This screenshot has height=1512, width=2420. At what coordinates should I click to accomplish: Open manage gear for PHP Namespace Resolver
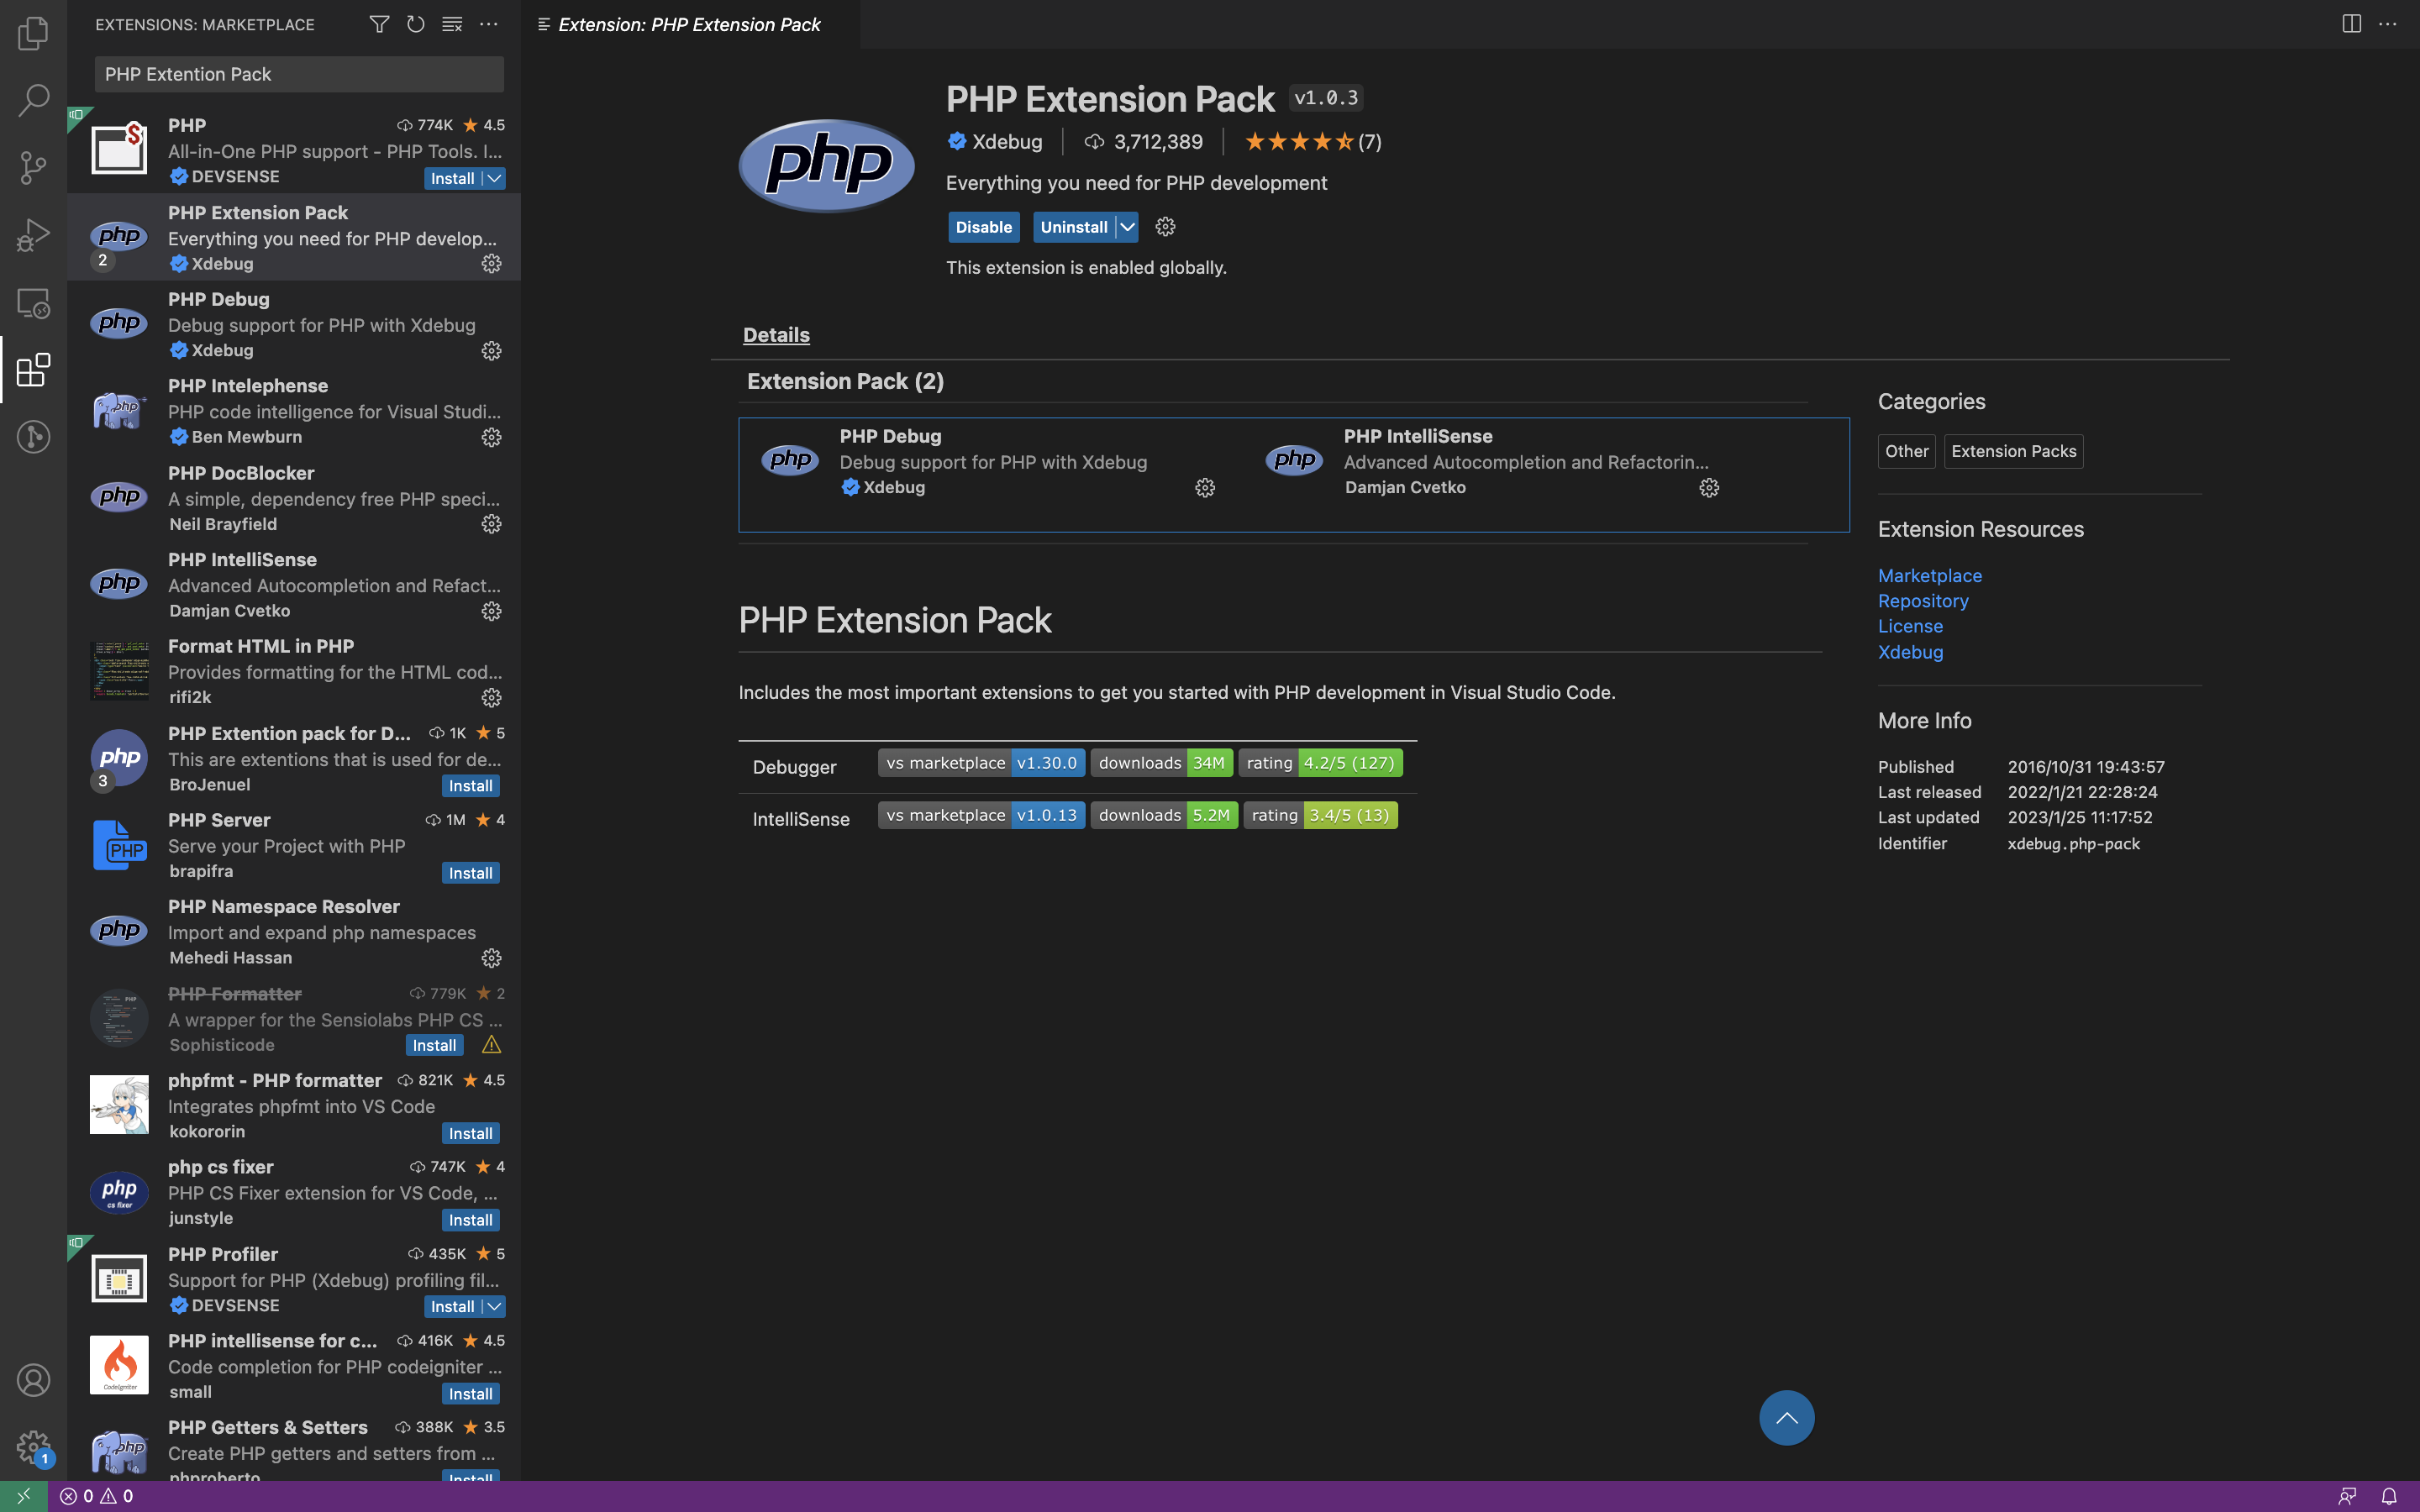(x=491, y=958)
